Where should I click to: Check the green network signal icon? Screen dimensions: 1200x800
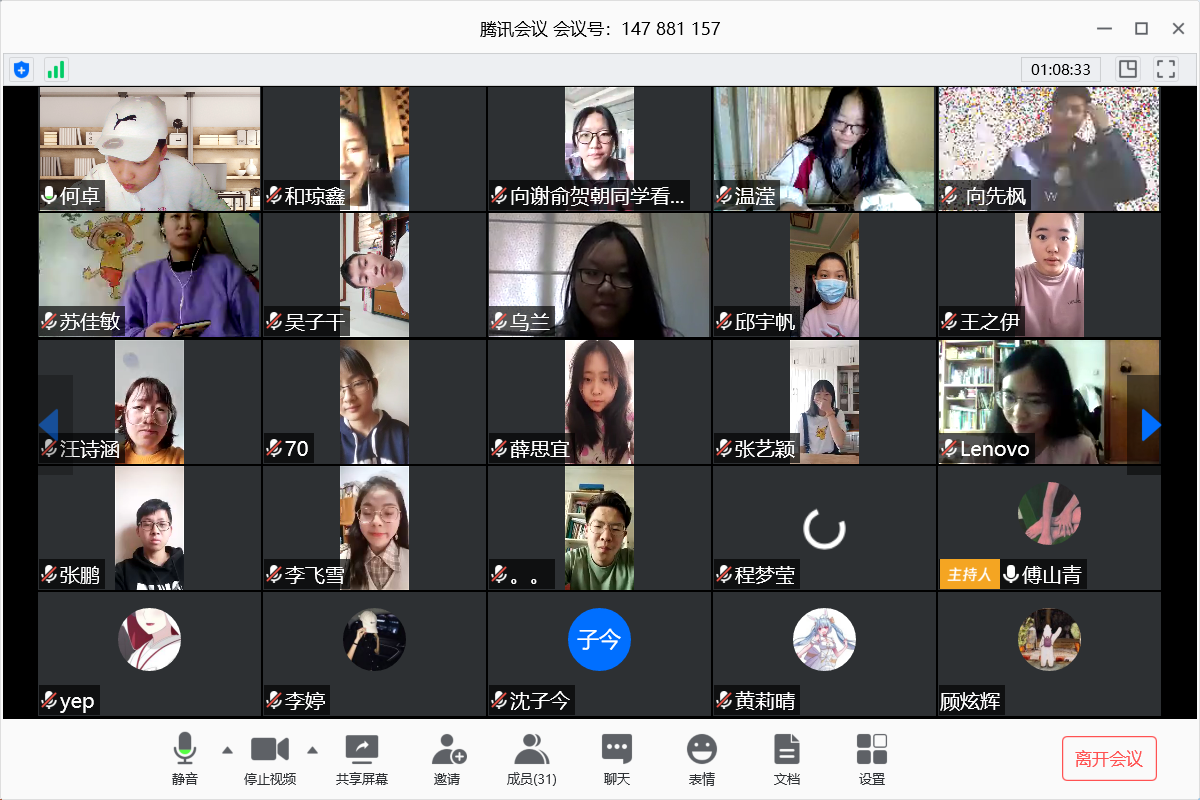pyautogui.click(x=56, y=69)
